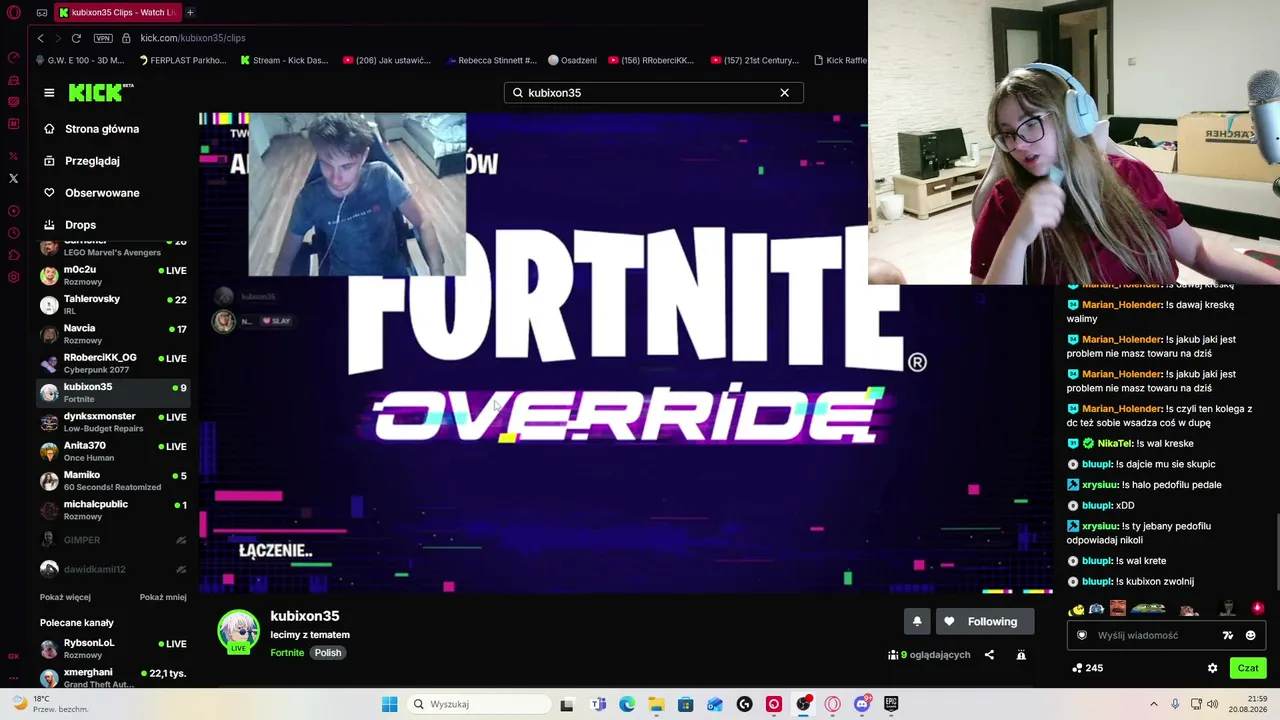Open volume control in system tray
Viewport: 1280px width, 720px height.
[1212, 704]
